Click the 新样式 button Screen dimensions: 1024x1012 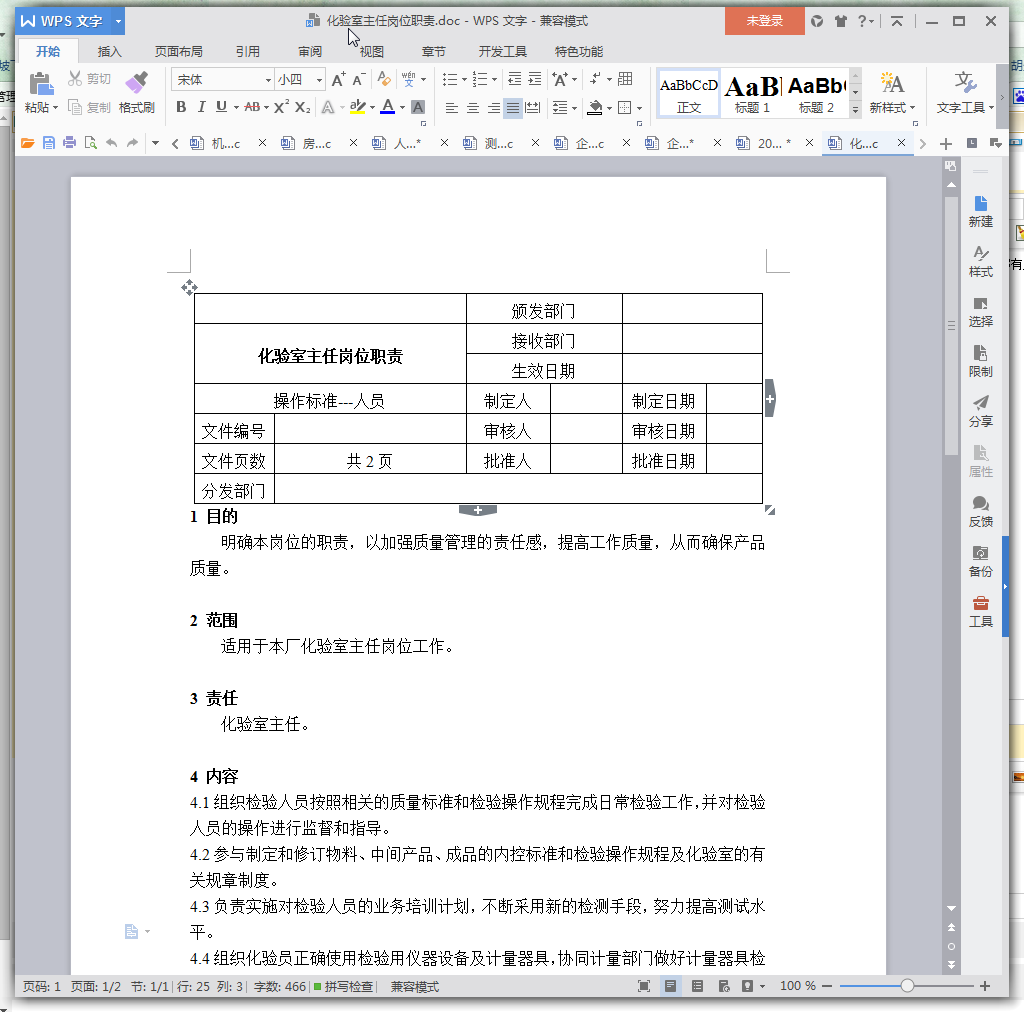[891, 93]
